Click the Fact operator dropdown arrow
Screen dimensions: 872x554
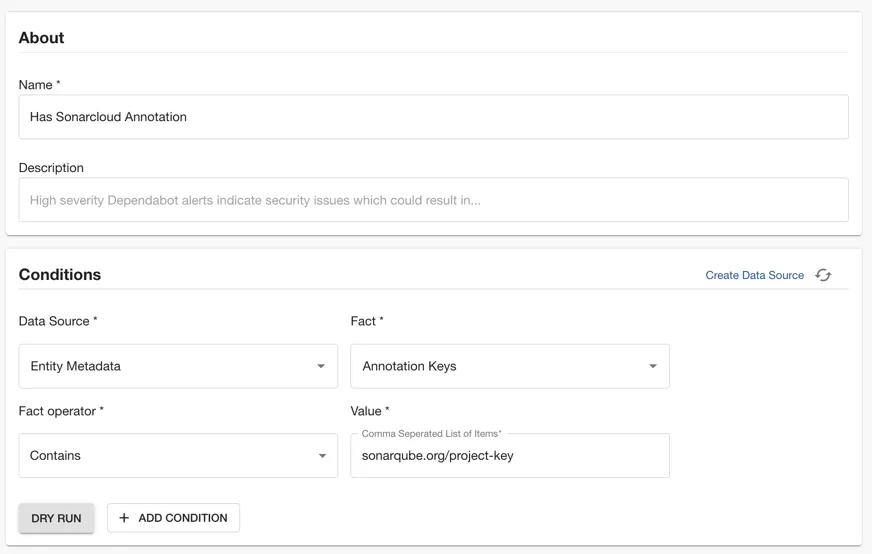pyautogui.click(x=322, y=456)
